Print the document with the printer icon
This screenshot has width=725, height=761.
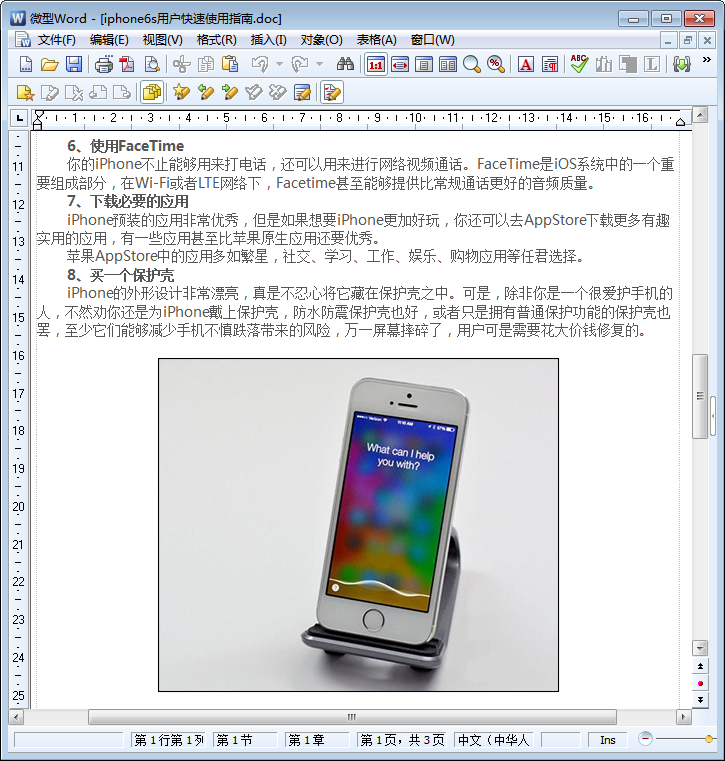(103, 64)
